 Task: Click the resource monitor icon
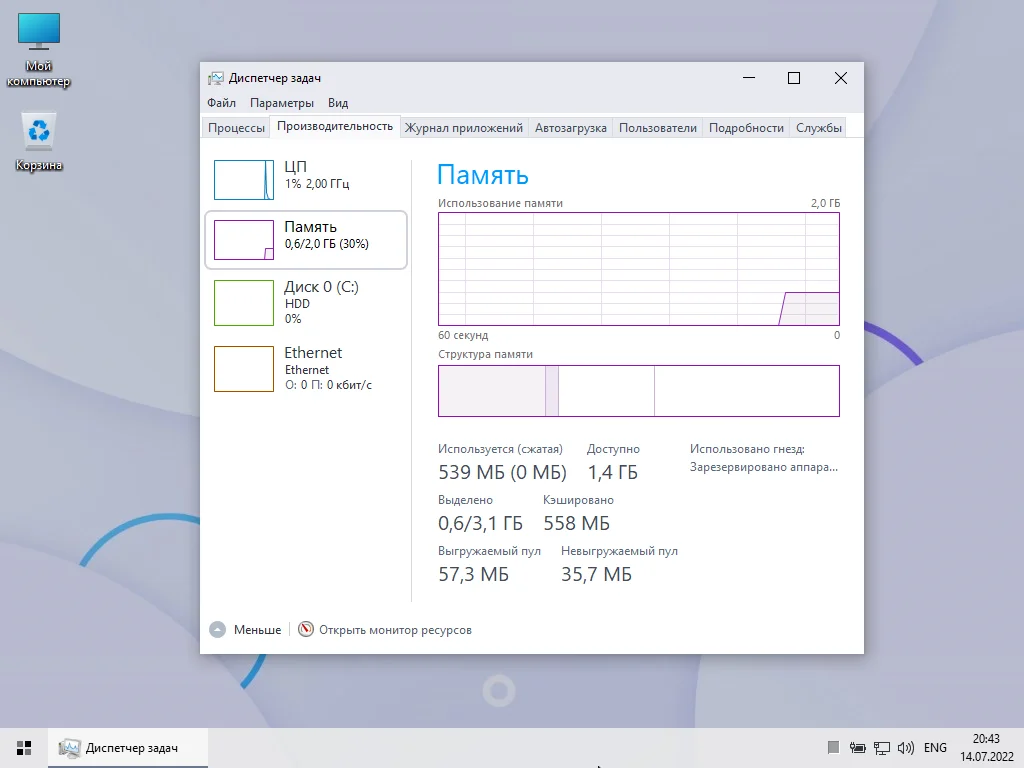coord(306,629)
